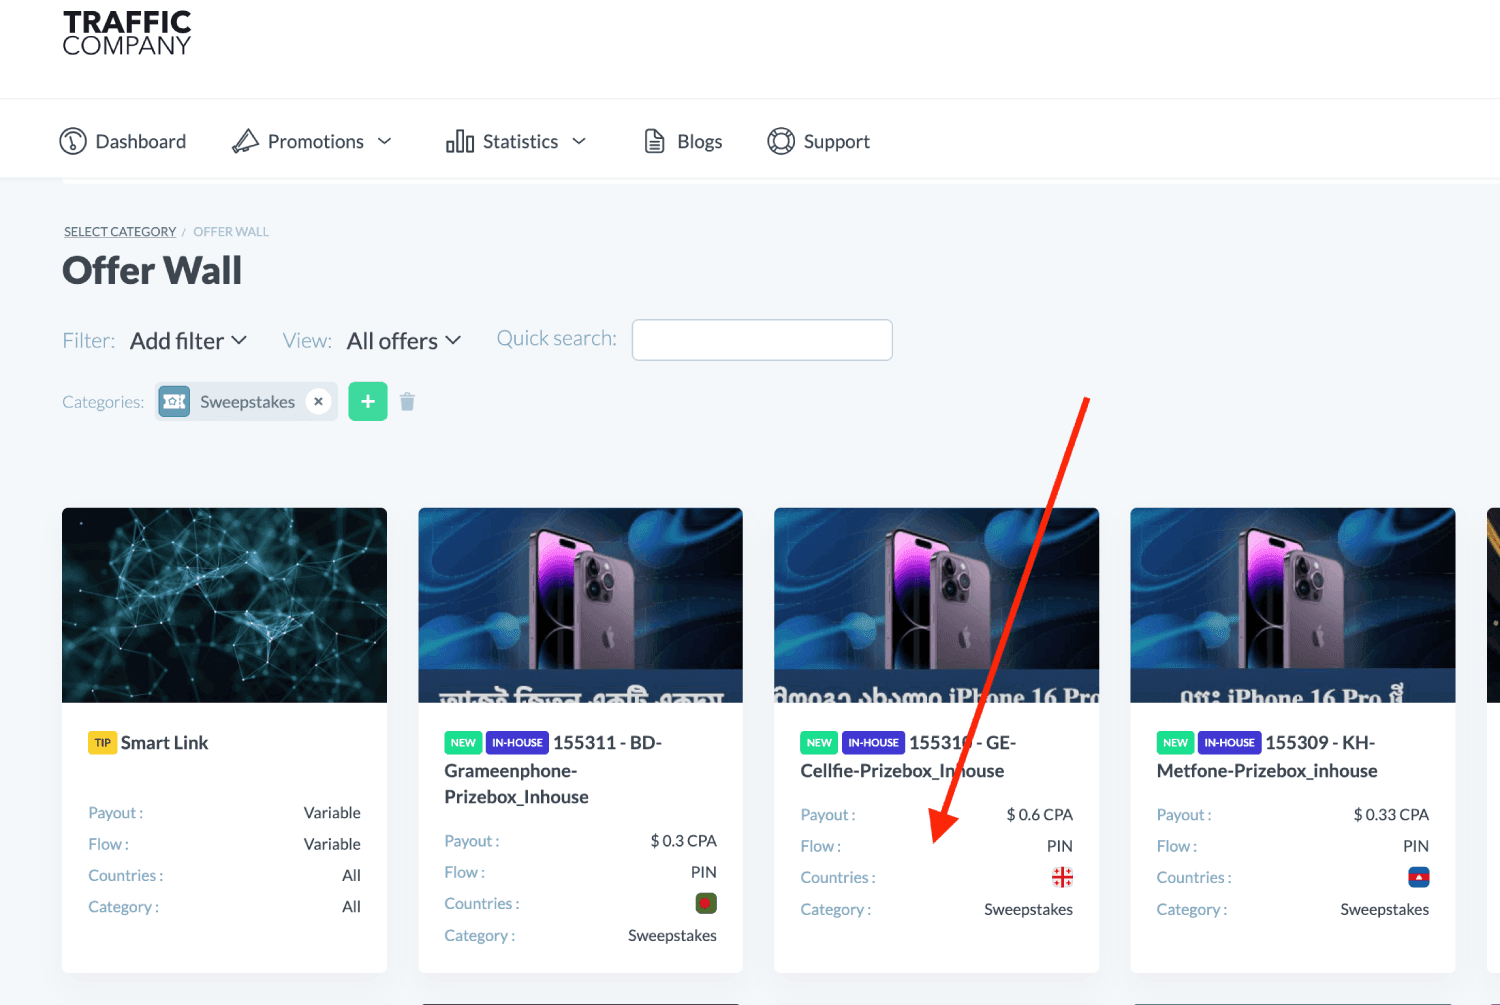Viewport: 1500px width, 1005px height.
Task: Click the Support lifebuoy icon
Action: 781,142
